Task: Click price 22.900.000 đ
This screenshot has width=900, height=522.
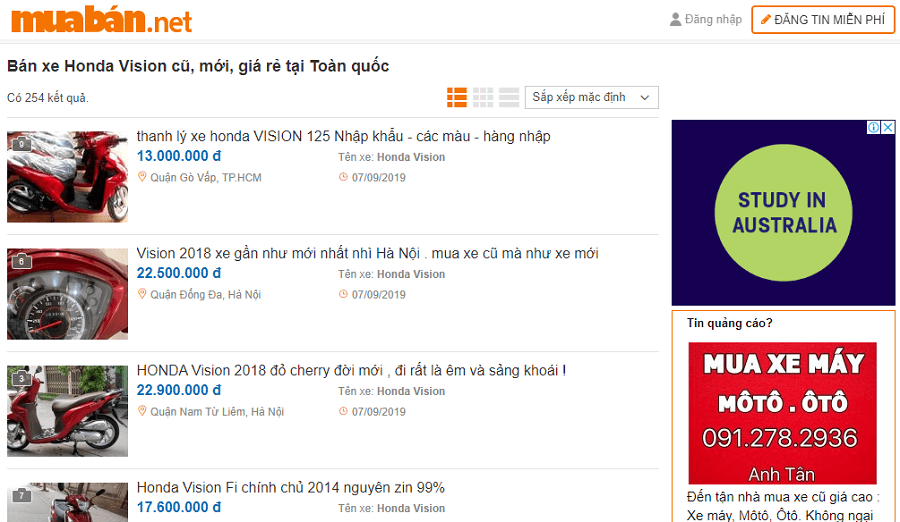Action: pyautogui.click(x=179, y=390)
